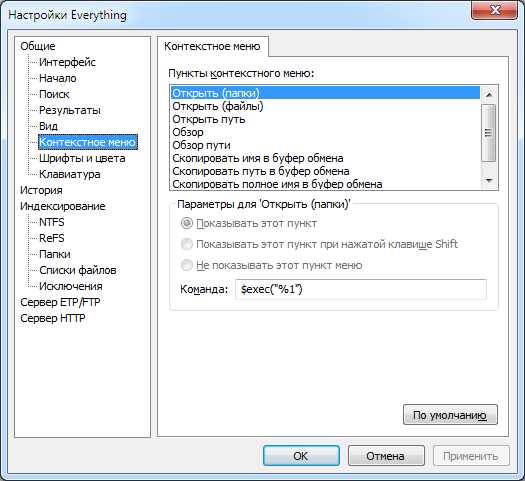Go to 'Поиск' settings
The width and height of the screenshot is (525, 481).
[54, 94]
